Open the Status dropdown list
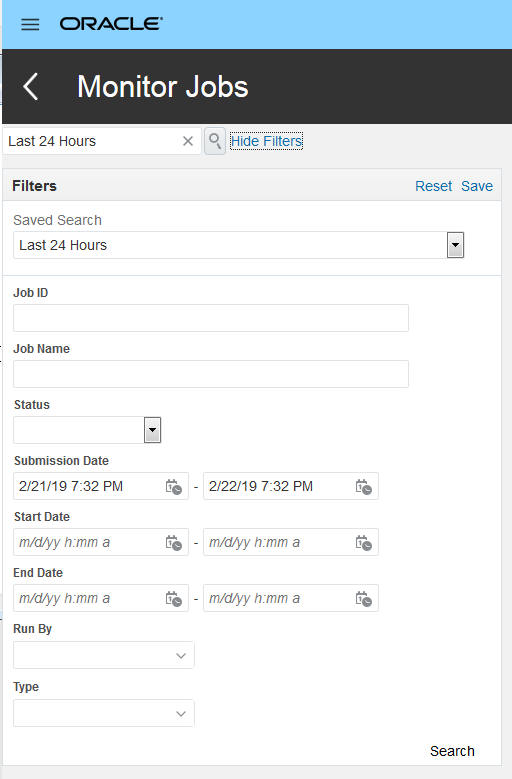This screenshot has width=512, height=779. point(152,430)
